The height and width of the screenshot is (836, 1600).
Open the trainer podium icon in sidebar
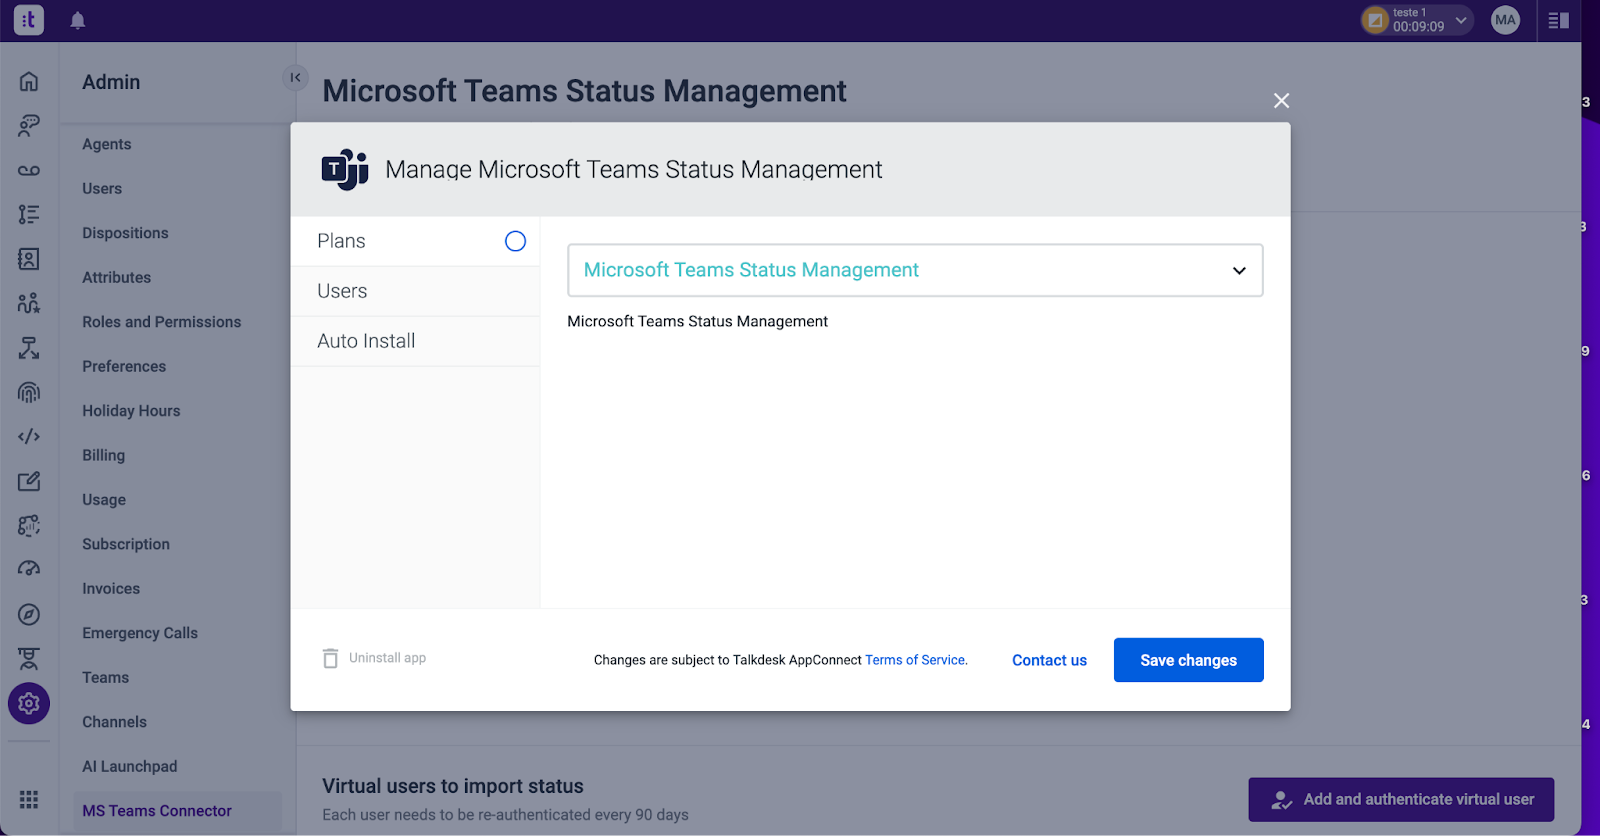(29, 658)
